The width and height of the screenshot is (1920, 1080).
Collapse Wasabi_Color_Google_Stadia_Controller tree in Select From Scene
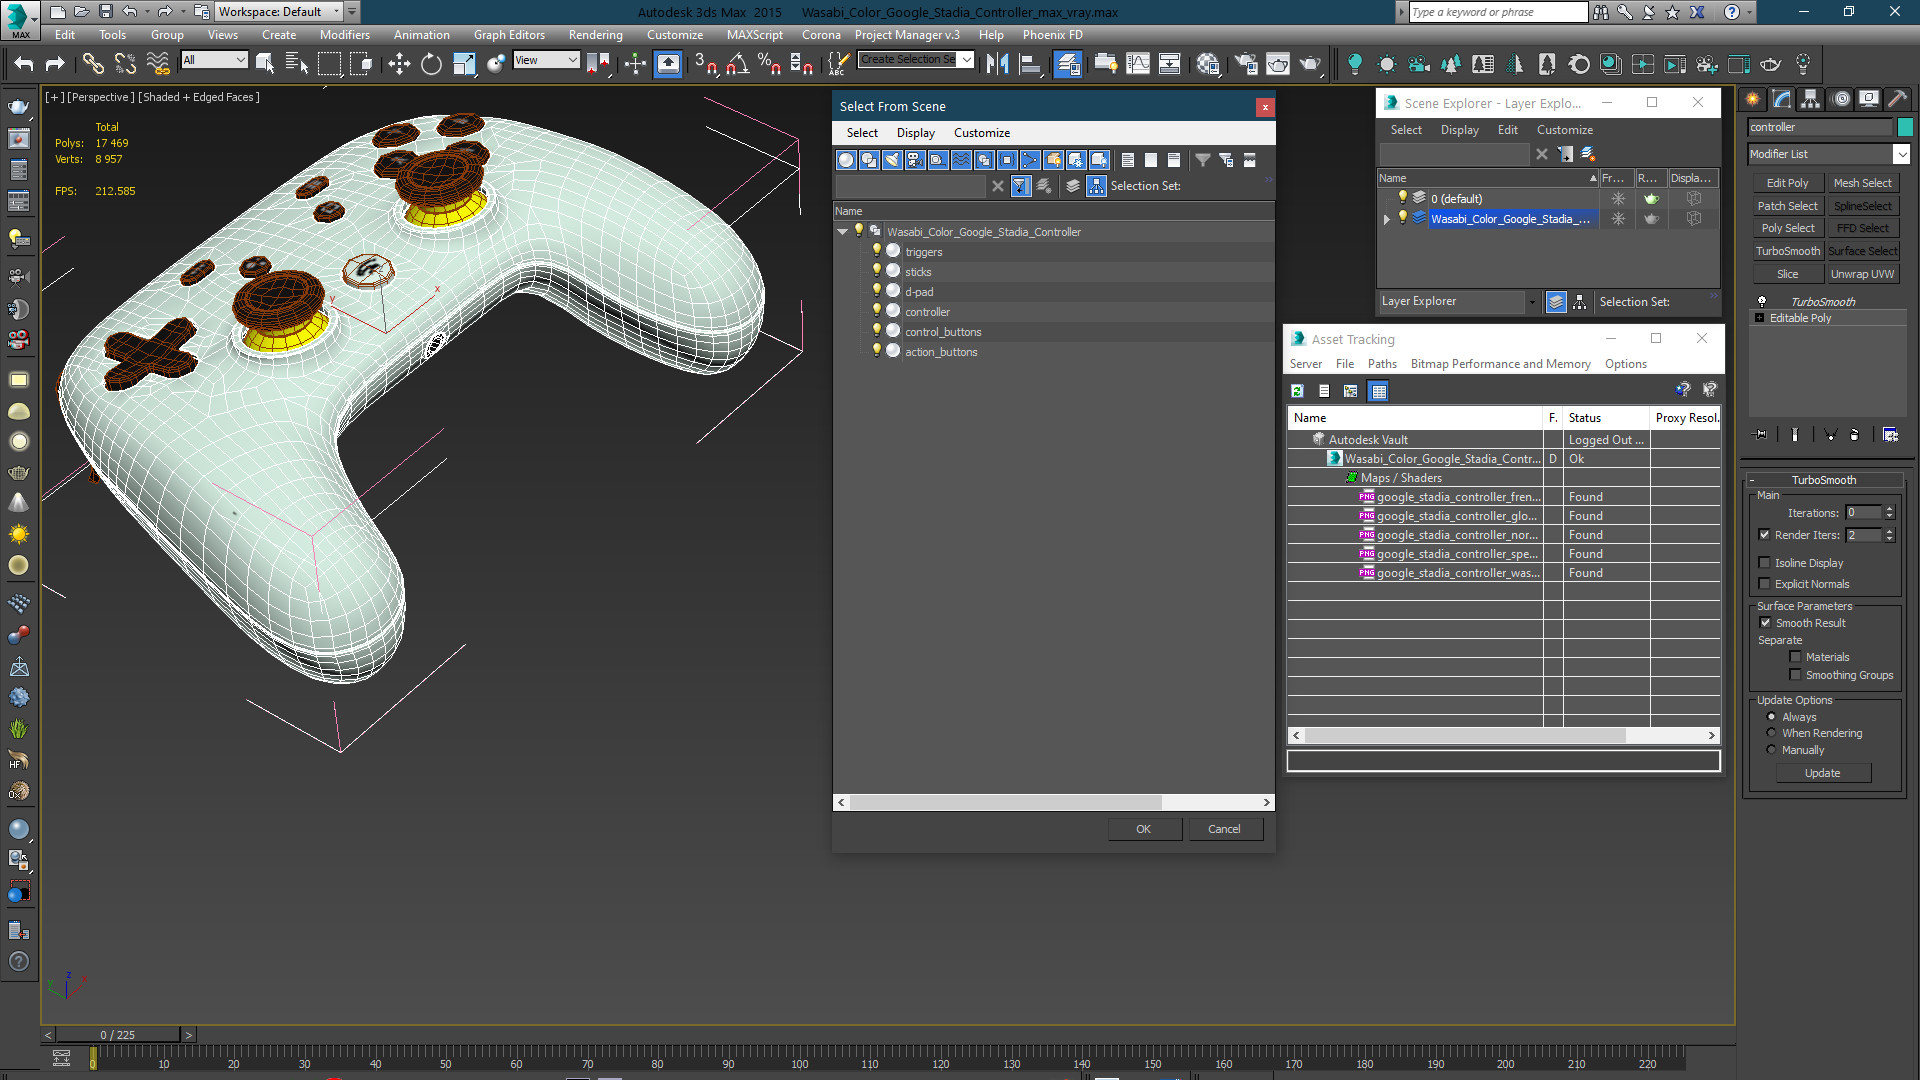click(843, 232)
